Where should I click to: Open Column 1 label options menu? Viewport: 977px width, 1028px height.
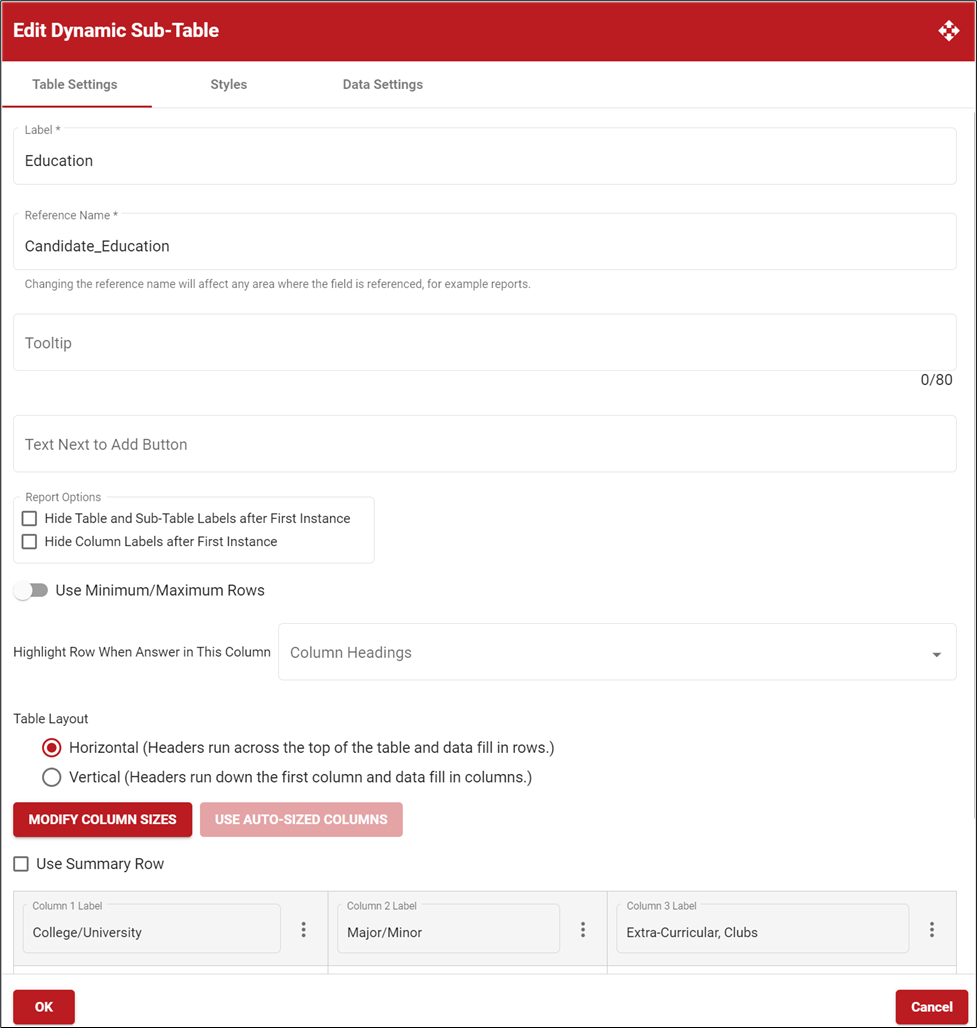click(x=304, y=930)
